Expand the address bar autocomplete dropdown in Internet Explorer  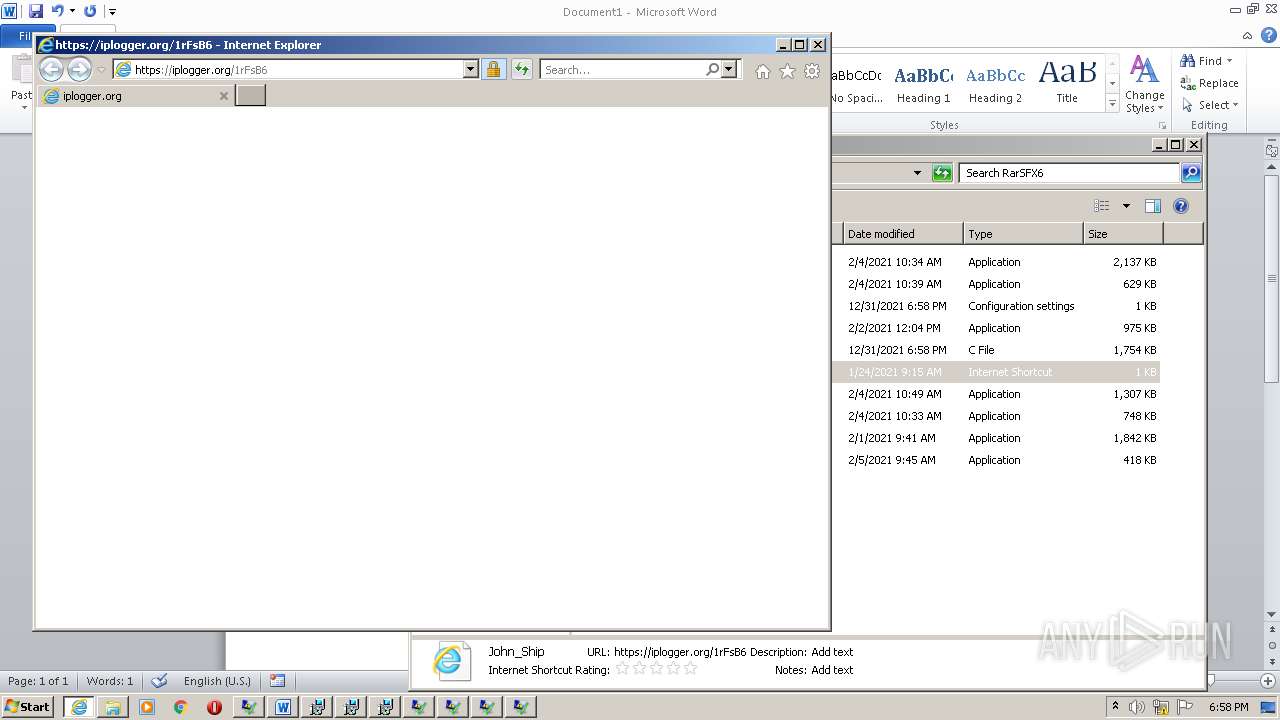coord(471,70)
